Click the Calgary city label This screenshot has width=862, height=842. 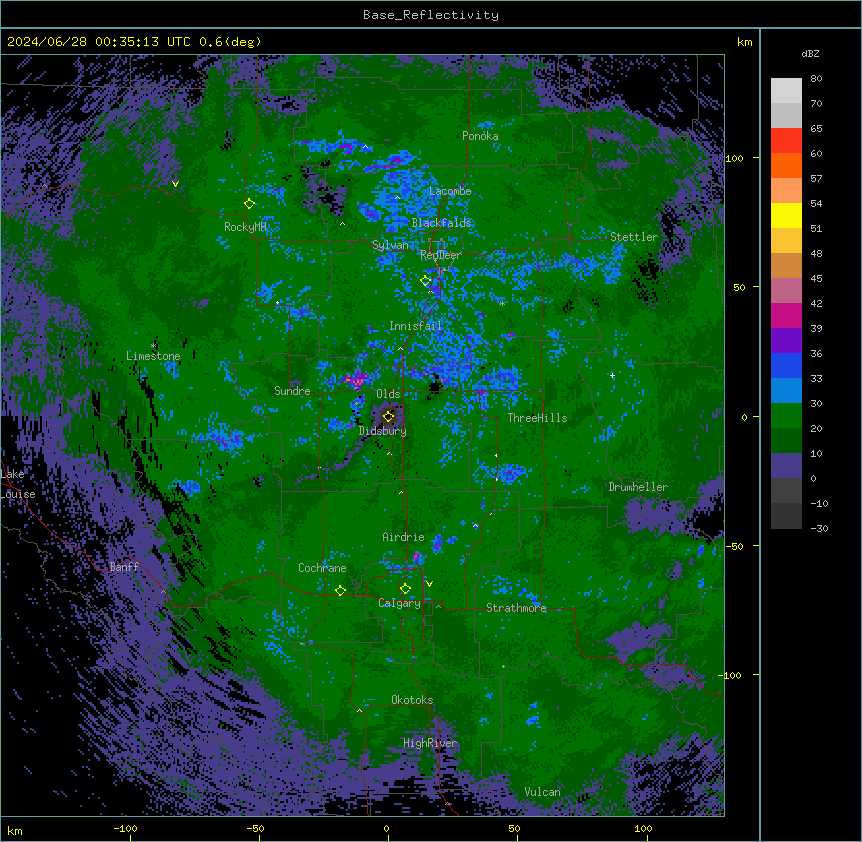tap(399, 603)
